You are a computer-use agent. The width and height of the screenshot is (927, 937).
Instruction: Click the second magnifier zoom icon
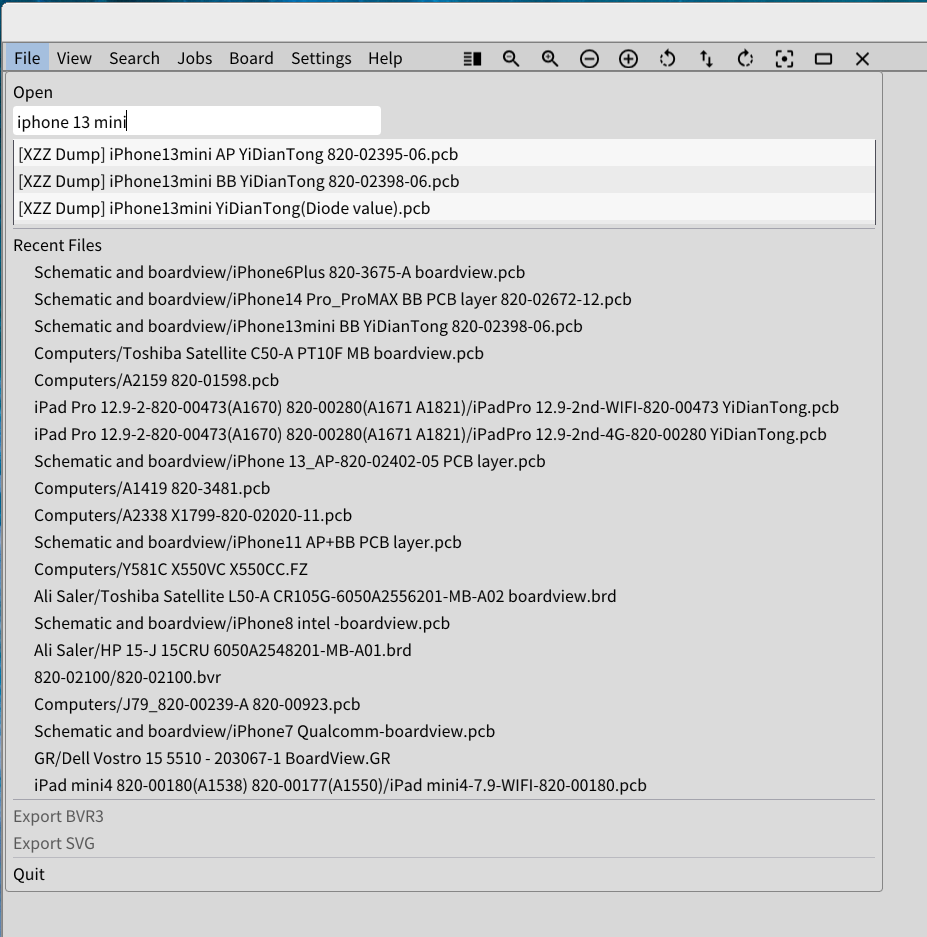click(x=550, y=59)
